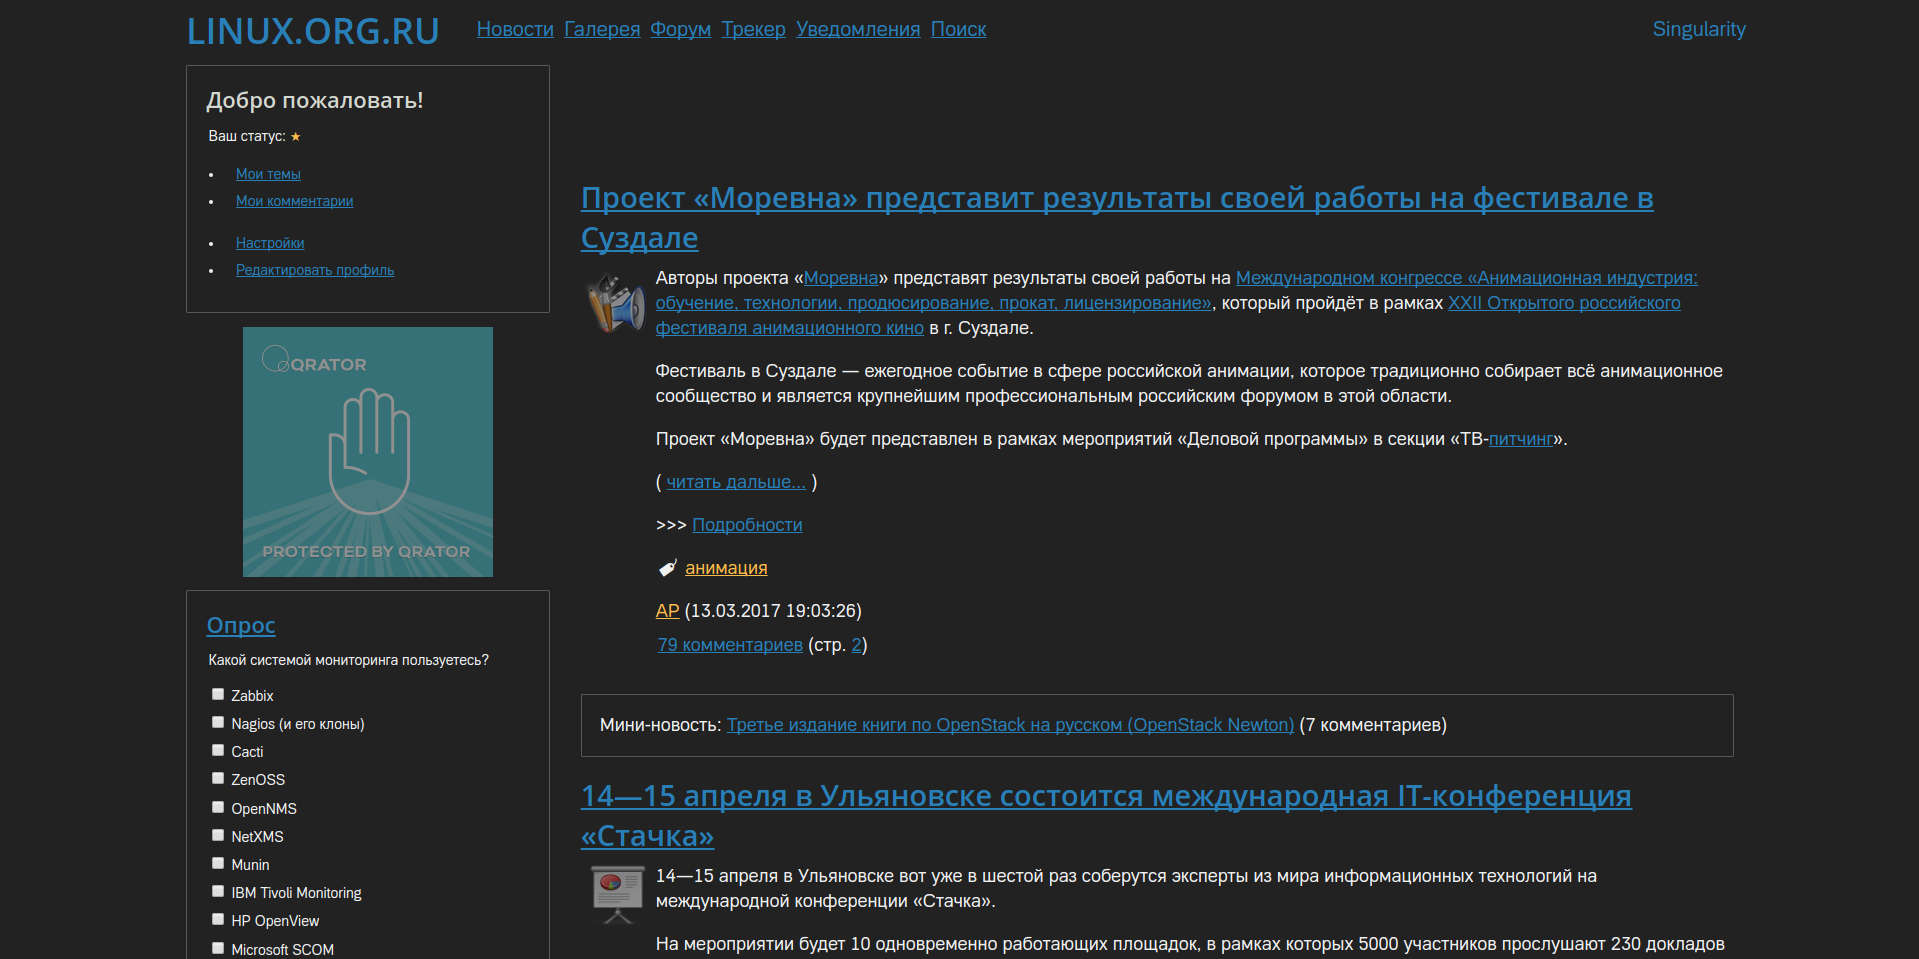Select IBM Tivoli Monitoring checkbox
The image size is (1919, 959).
pyautogui.click(x=218, y=891)
